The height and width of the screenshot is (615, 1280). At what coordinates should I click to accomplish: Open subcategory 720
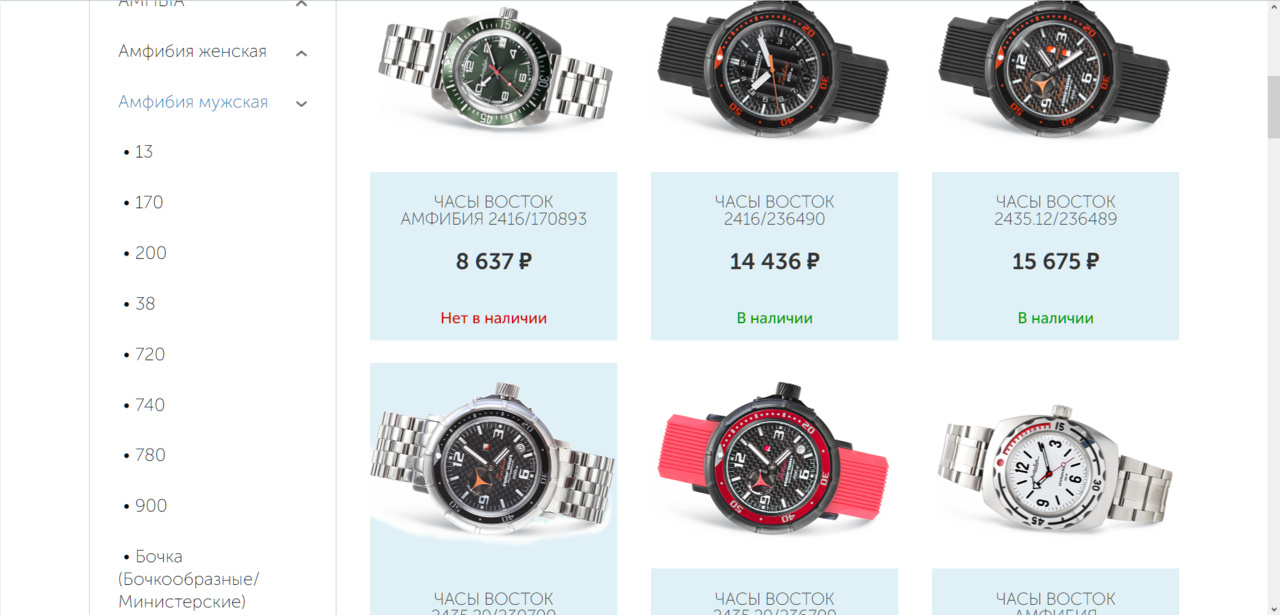click(144, 354)
